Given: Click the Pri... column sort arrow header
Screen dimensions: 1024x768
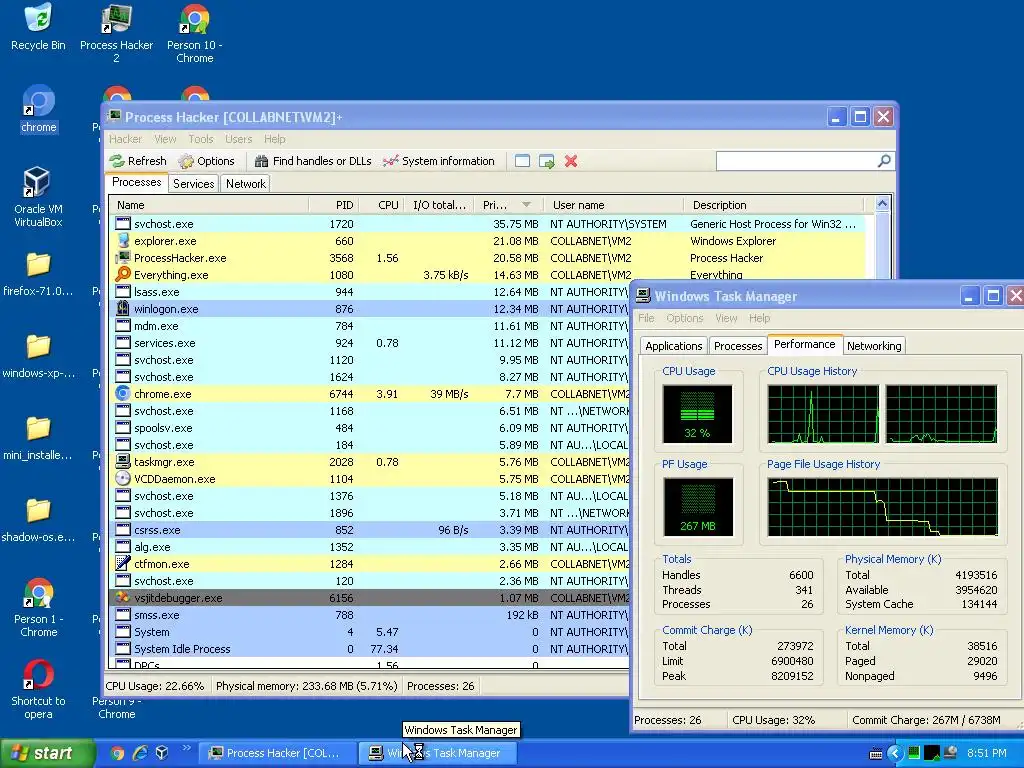Looking at the screenshot, I should (509, 205).
